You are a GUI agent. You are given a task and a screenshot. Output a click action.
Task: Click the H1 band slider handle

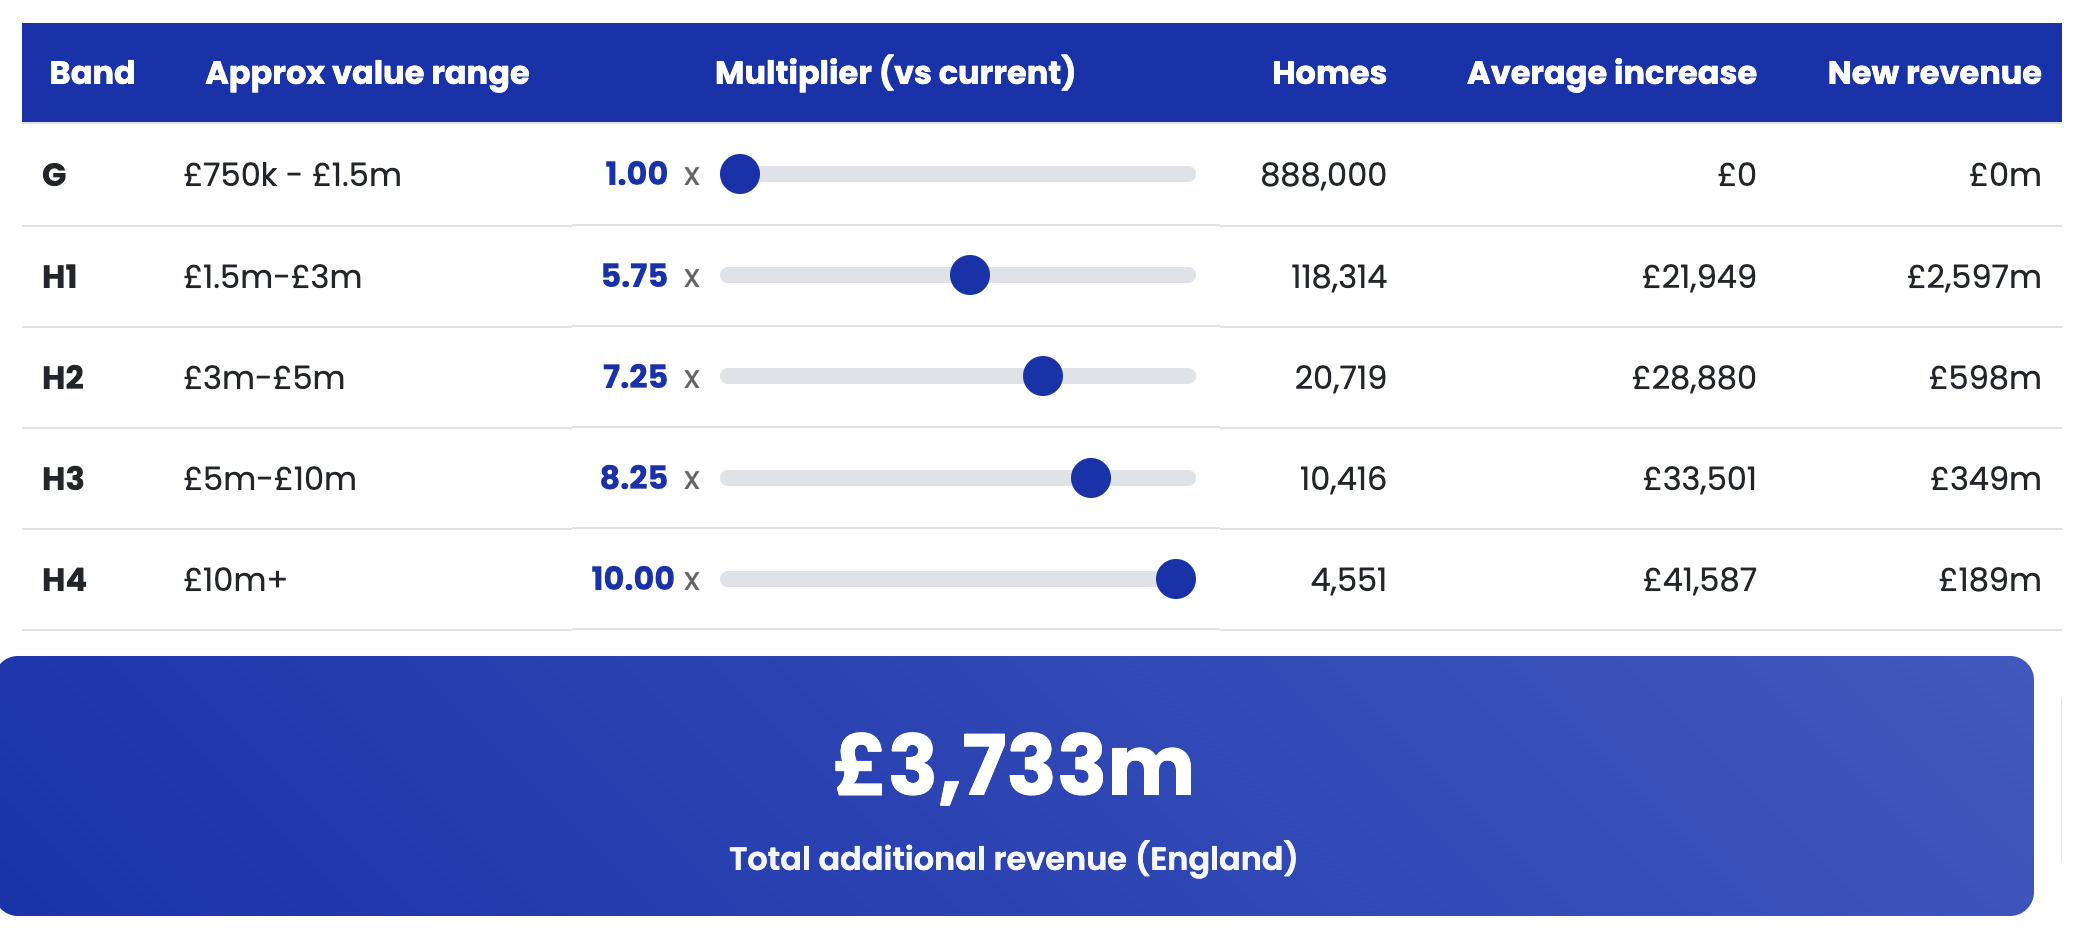pyautogui.click(x=969, y=275)
